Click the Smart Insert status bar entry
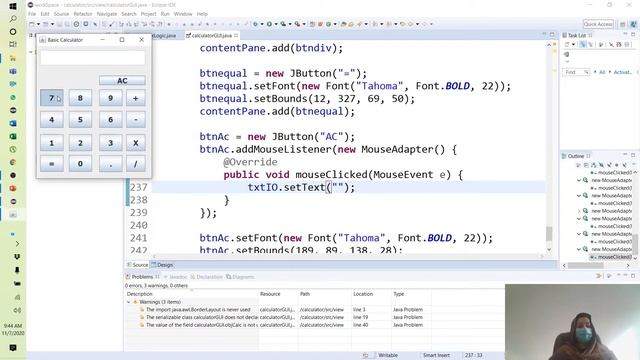This screenshot has width=640, height=360. click(x=436, y=356)
